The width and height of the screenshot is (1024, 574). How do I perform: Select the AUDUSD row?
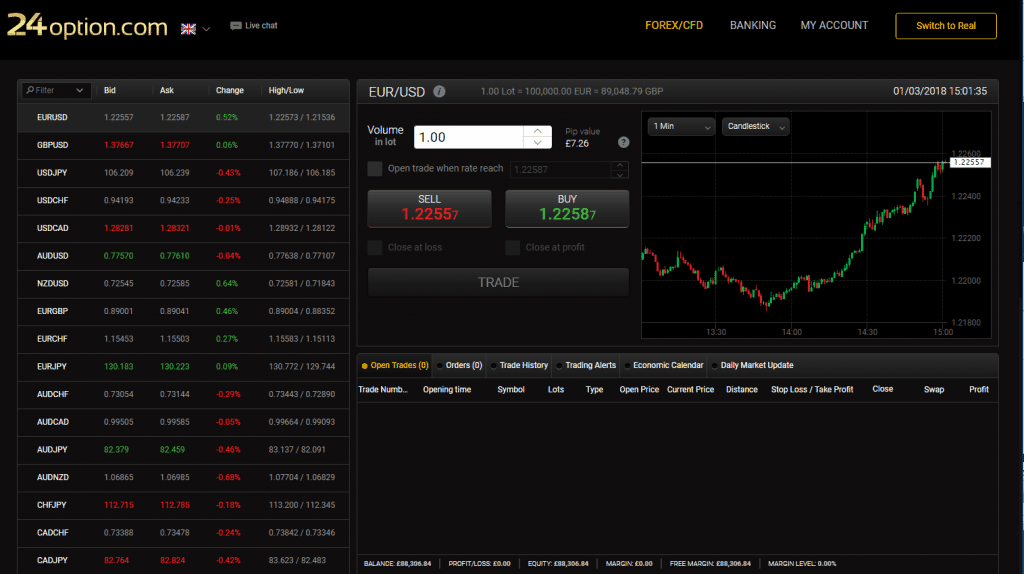pyautogui.click(x=184, y=256)
